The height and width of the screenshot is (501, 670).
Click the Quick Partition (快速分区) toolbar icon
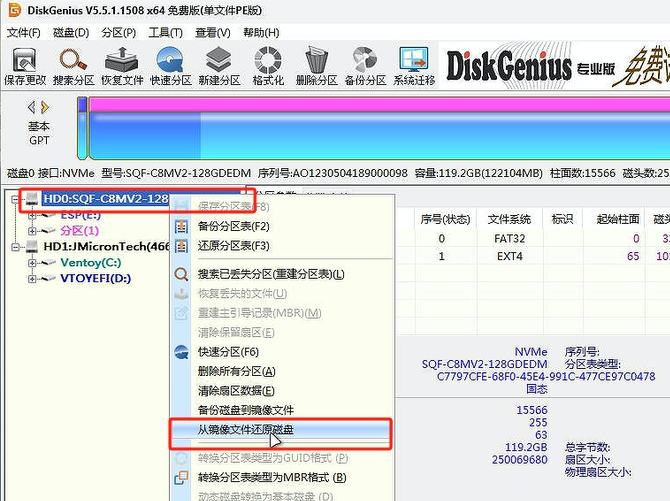click(x=171, y=66)
